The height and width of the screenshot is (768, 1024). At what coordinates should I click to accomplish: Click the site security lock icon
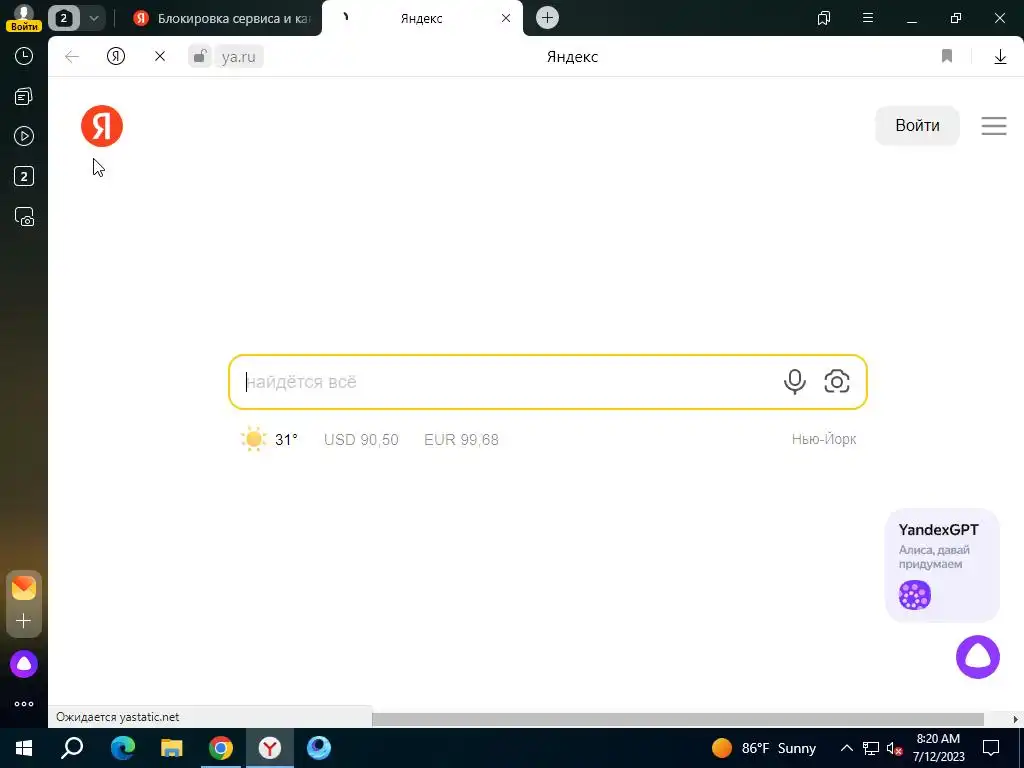200,56
